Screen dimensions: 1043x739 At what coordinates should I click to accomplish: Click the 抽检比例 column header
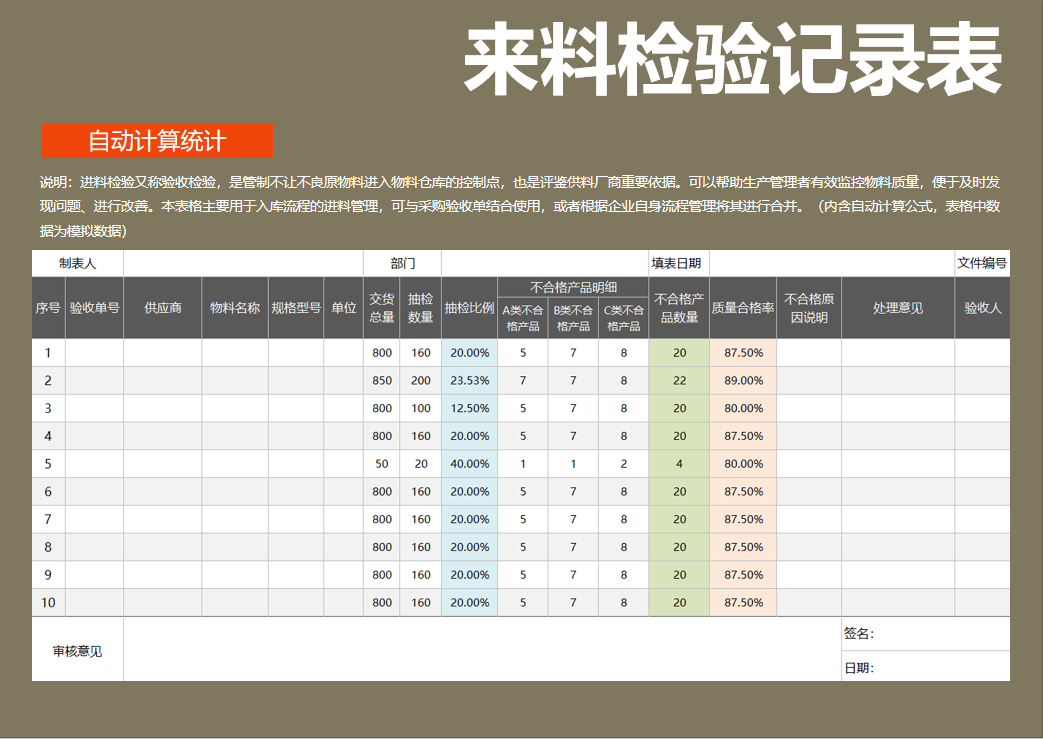pyautogui.click(x=469, y=308)
